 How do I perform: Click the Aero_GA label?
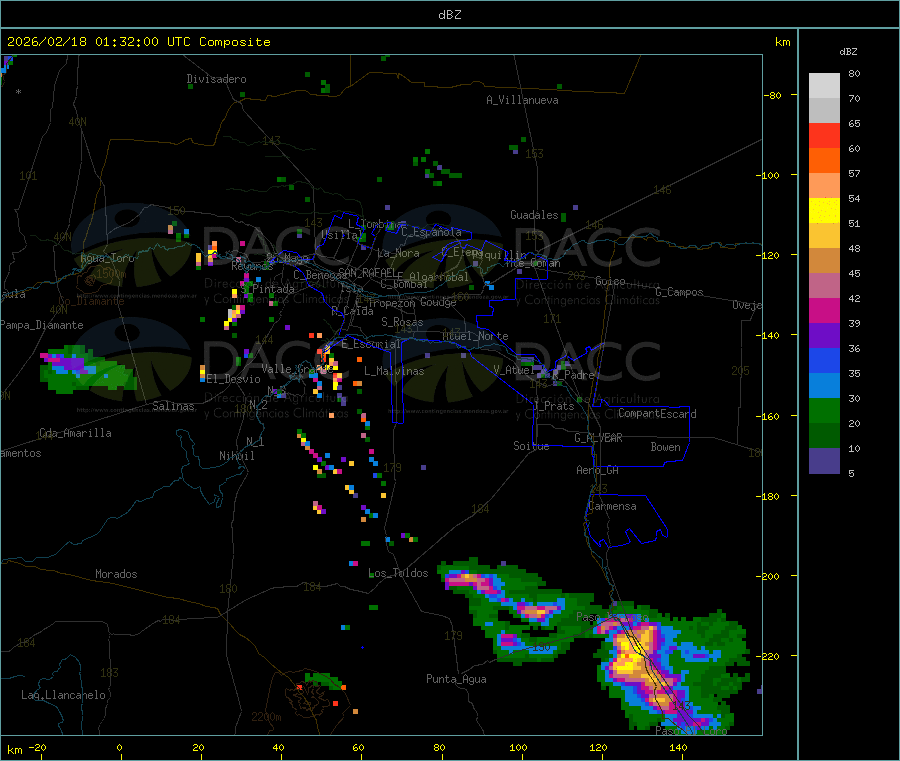point(598,470)
